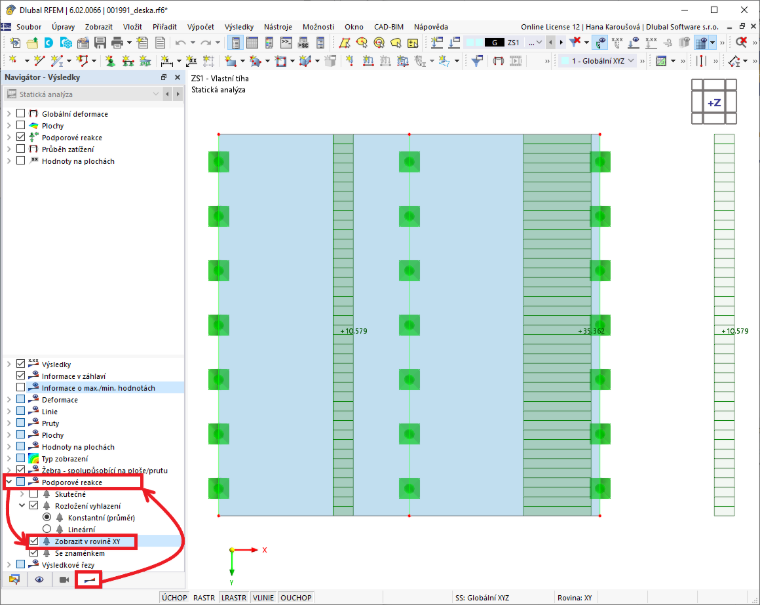Enable Globální deformace checkbox

click(x=20, y=113)
